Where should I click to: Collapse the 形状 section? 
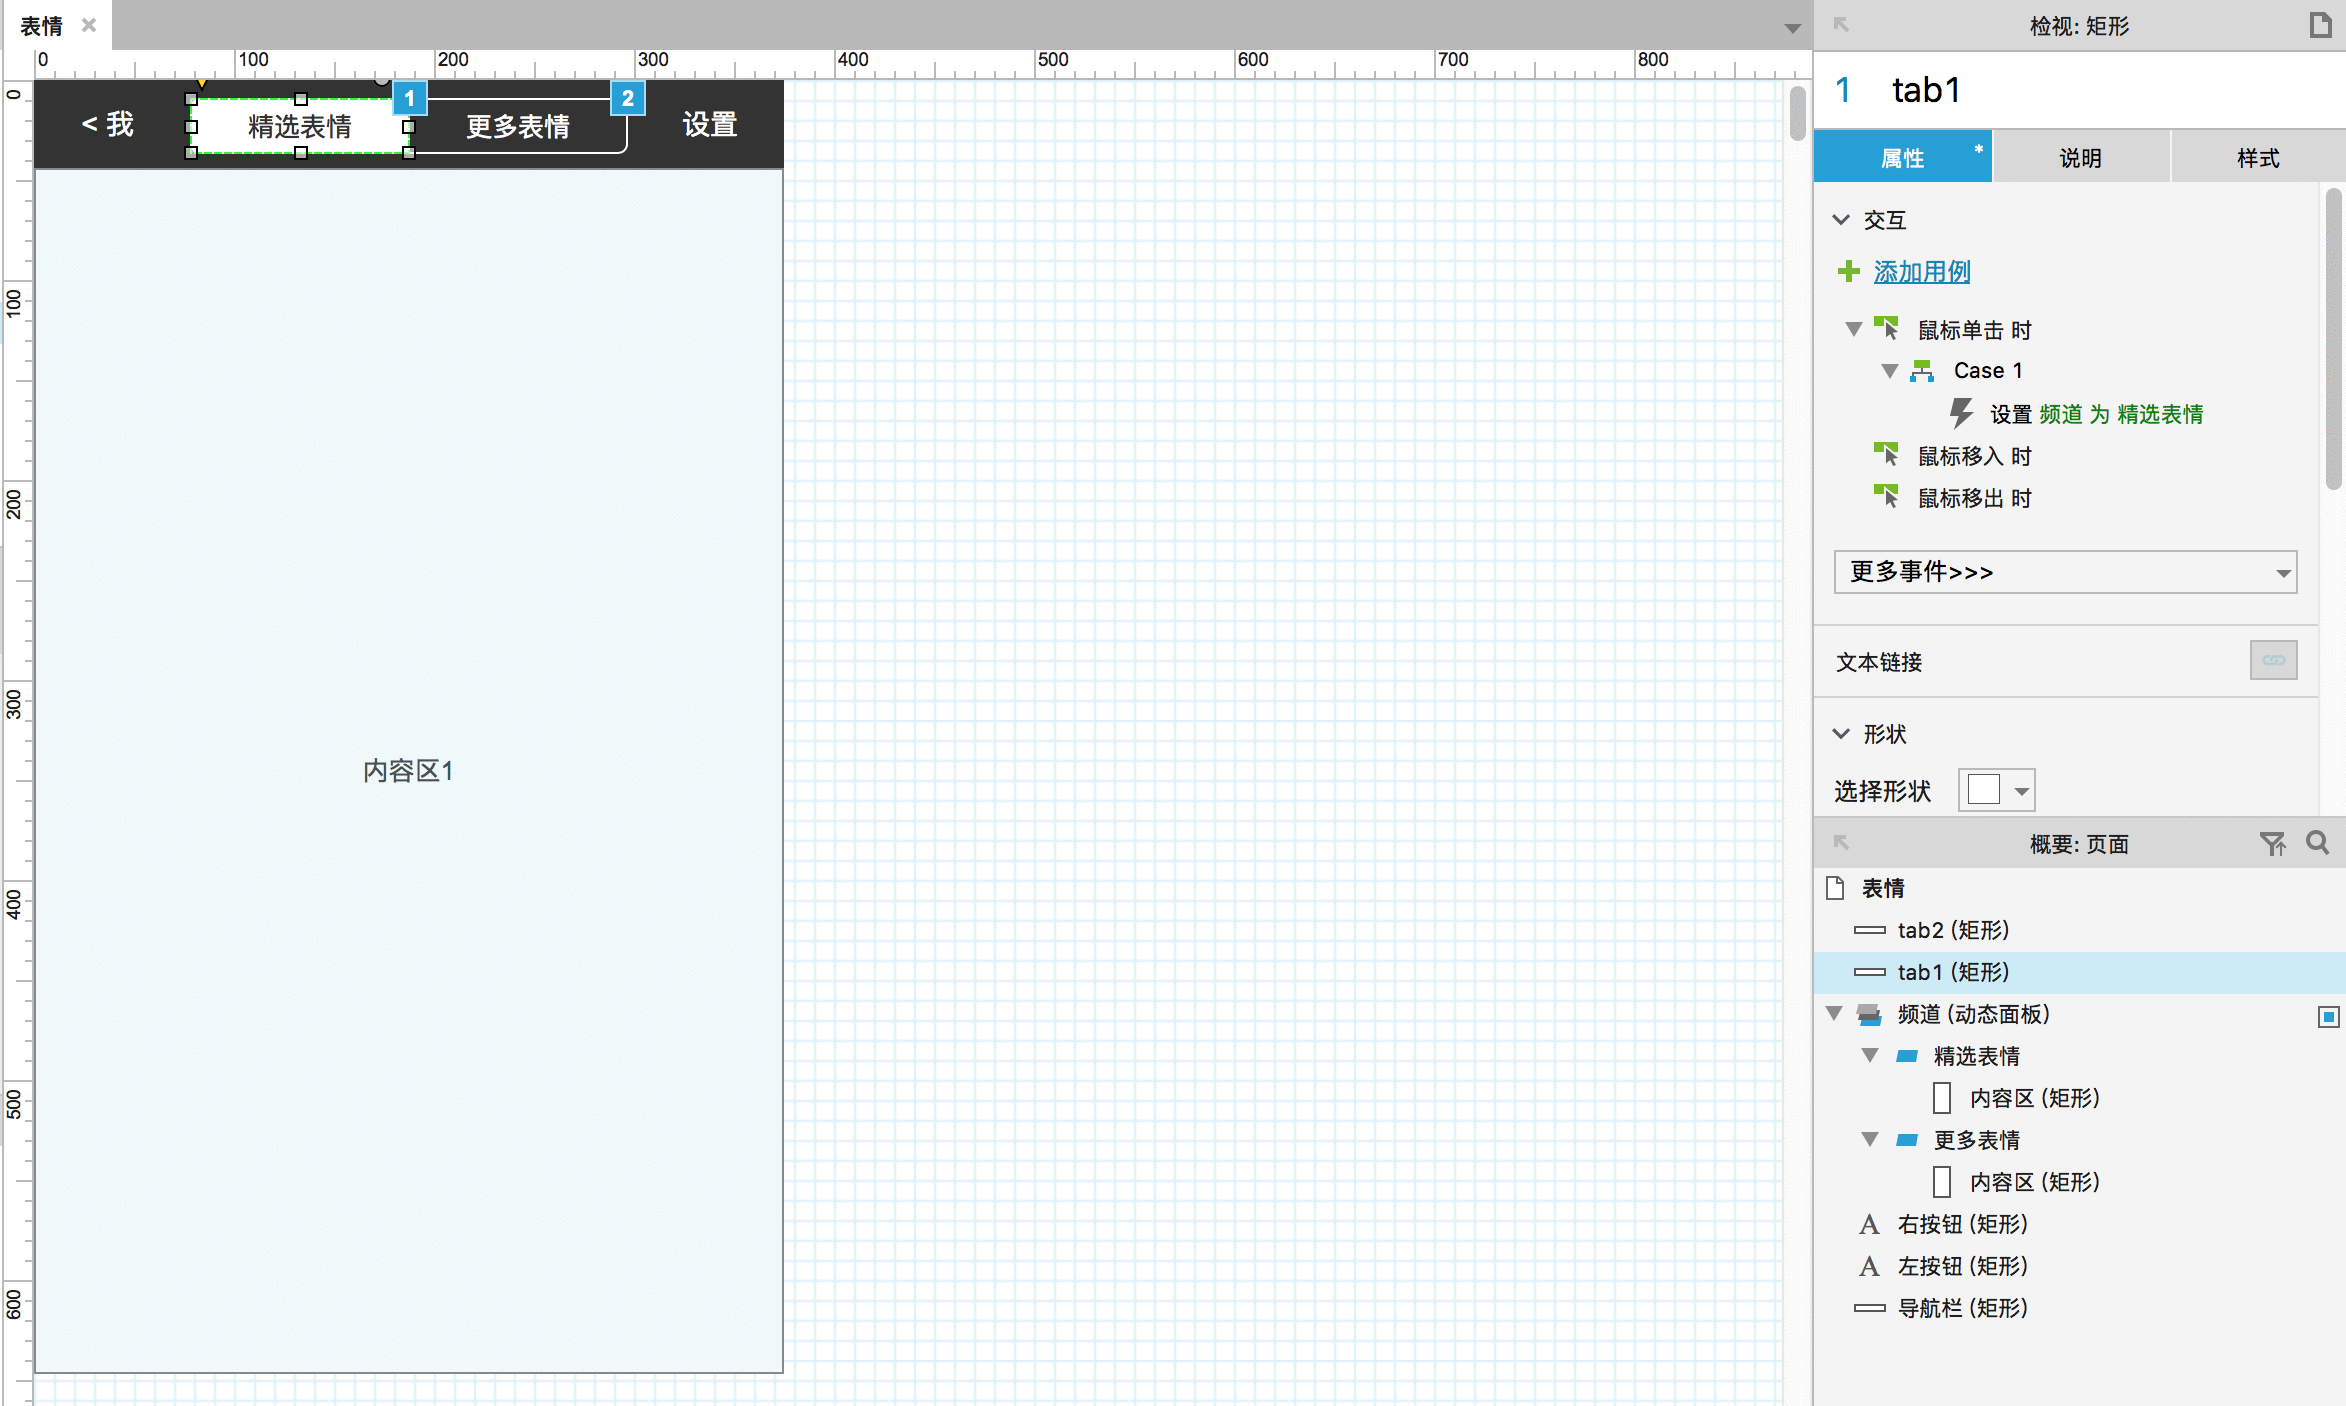1841,733
